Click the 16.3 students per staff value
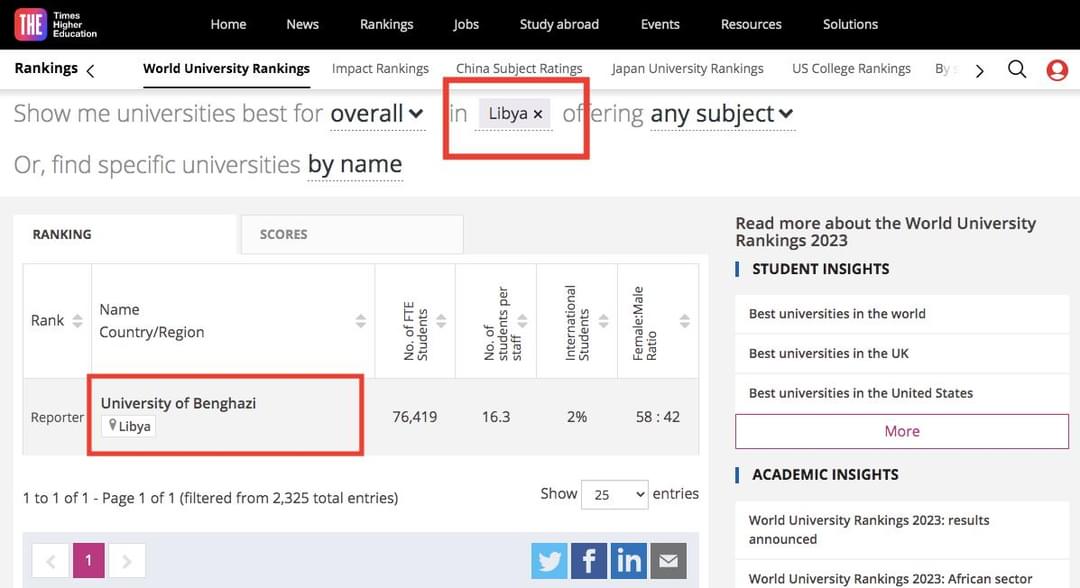This screenshot has height=588, width=1080. tap(496, 417)
